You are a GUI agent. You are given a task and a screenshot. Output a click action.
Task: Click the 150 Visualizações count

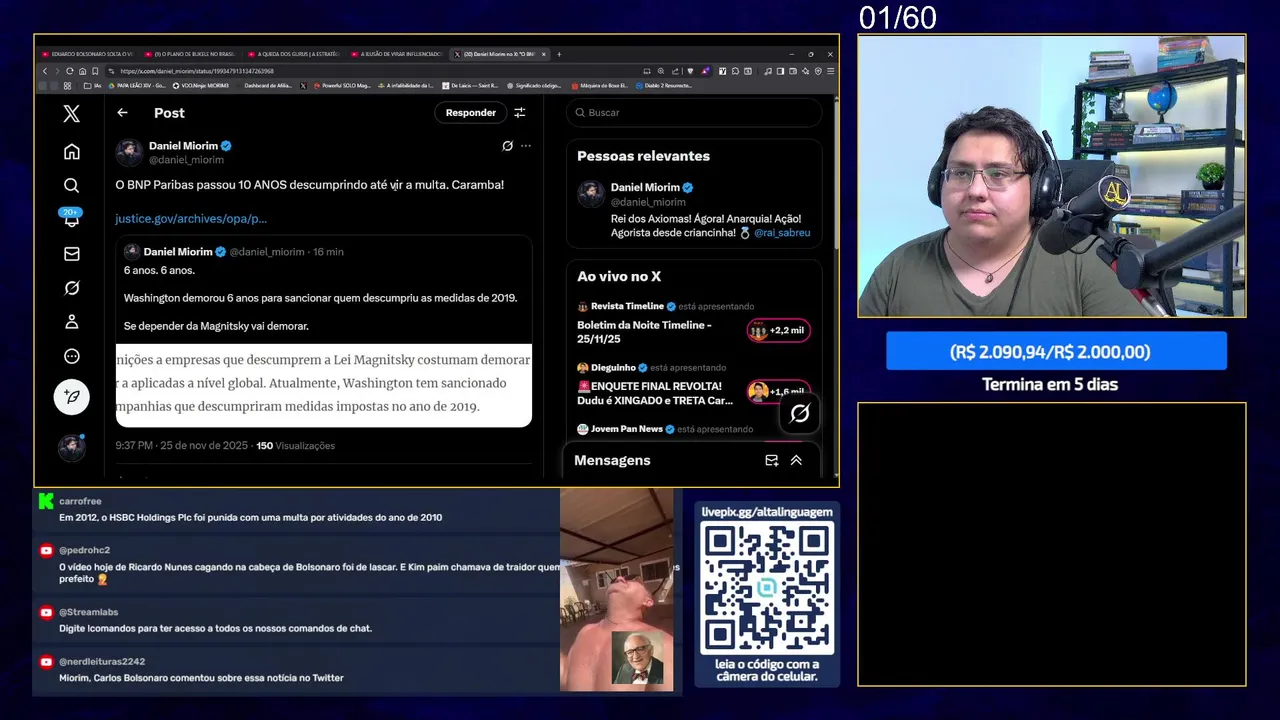[295, 446]
